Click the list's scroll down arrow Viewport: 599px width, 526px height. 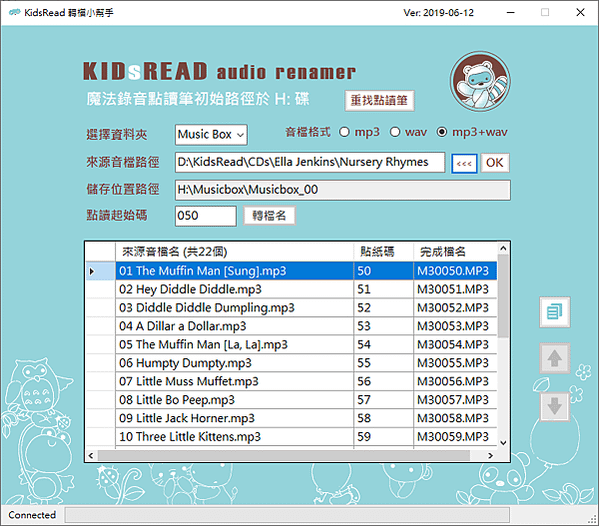pos(503,443)
